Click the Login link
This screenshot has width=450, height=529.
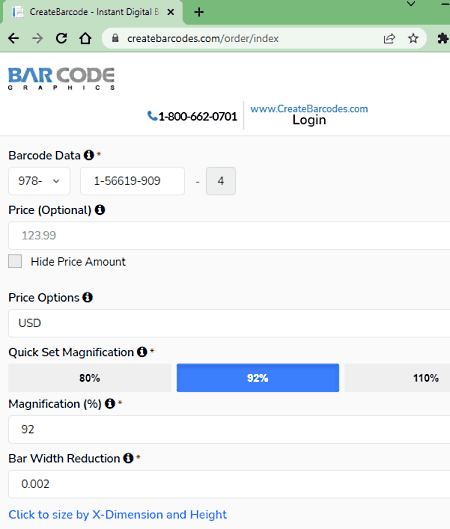coord(309,120)
